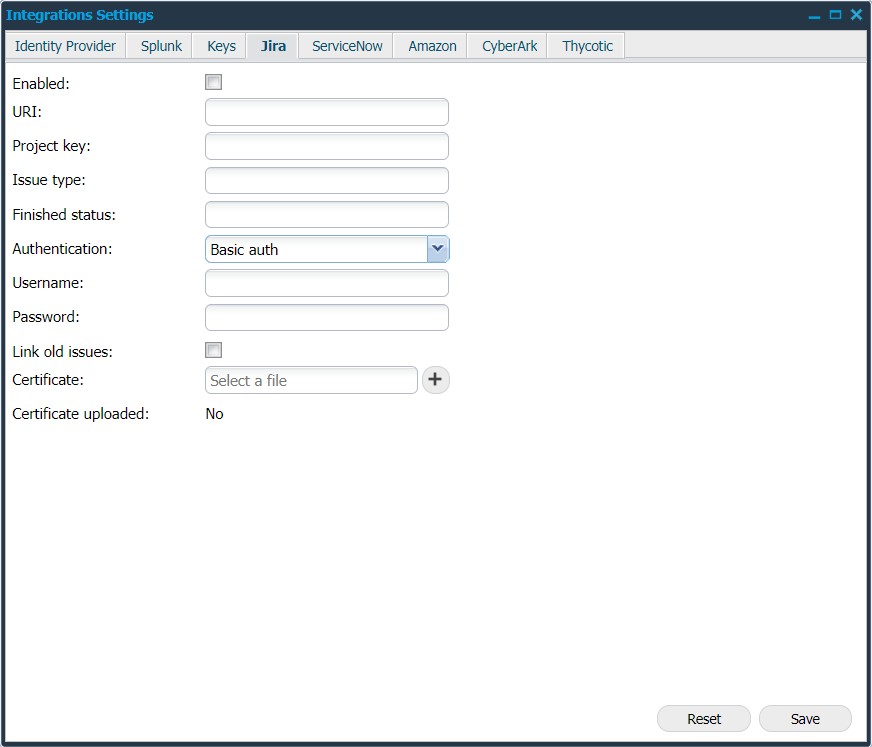This screenshot has height=747, width=872.
Task: Focus the Project key field
Action: click(x=326, y=145)
